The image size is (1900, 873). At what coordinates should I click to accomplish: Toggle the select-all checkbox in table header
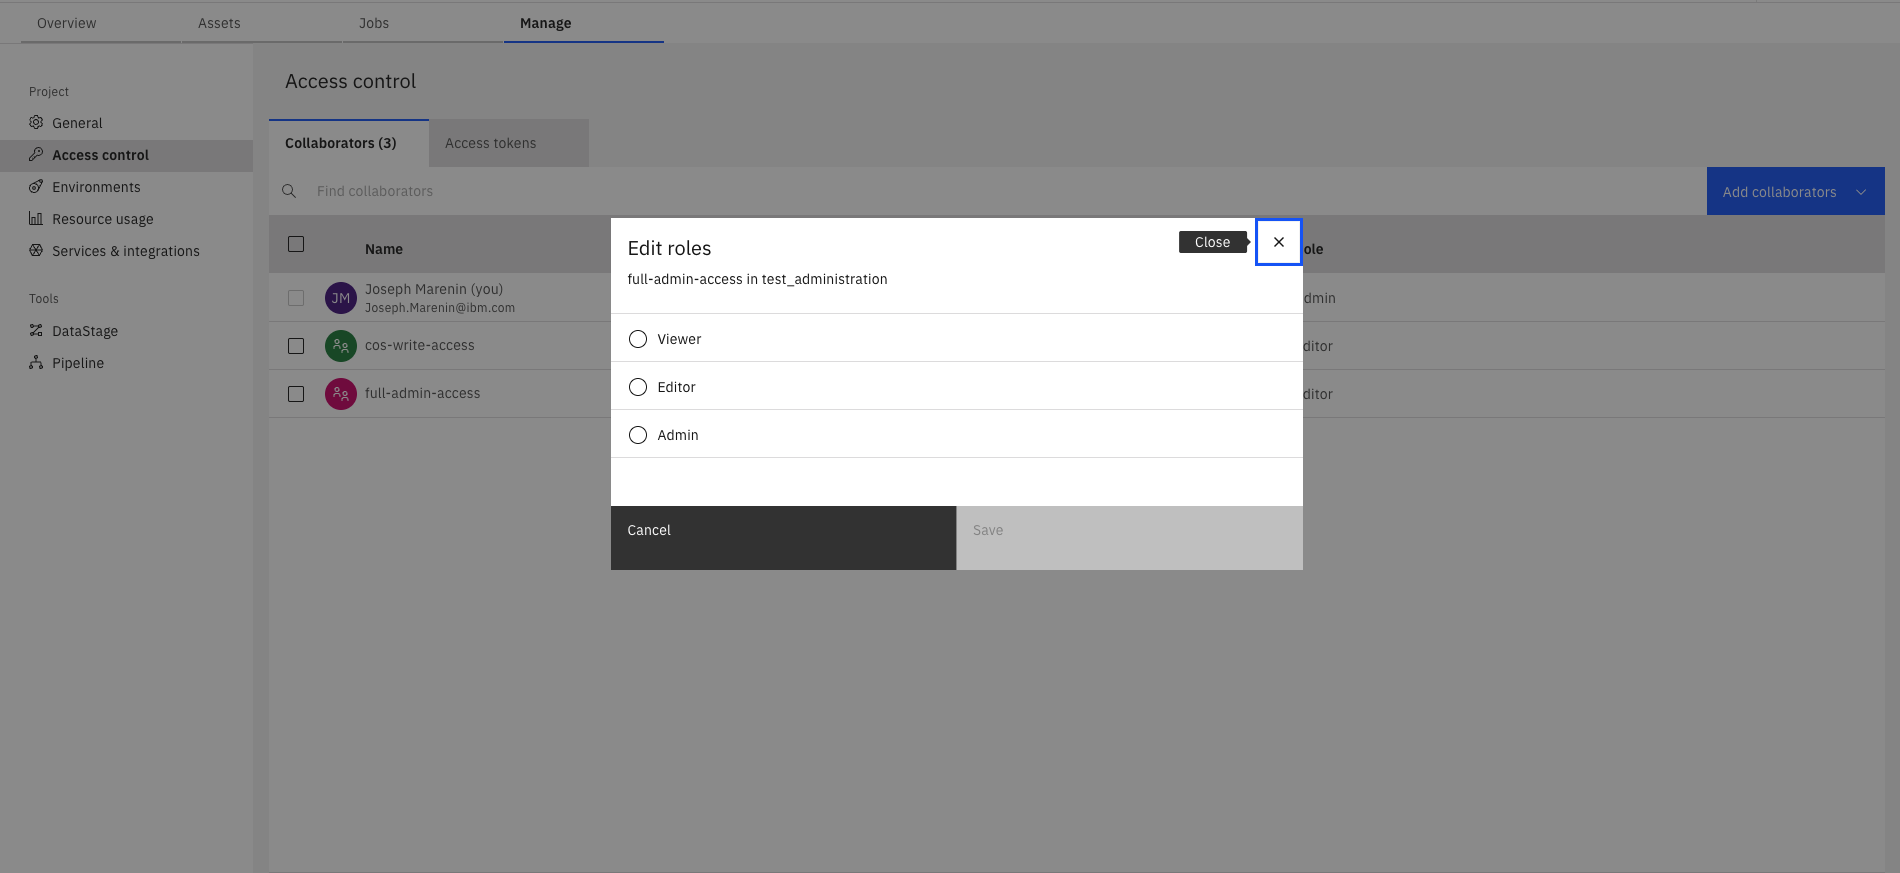pos(296,244)
